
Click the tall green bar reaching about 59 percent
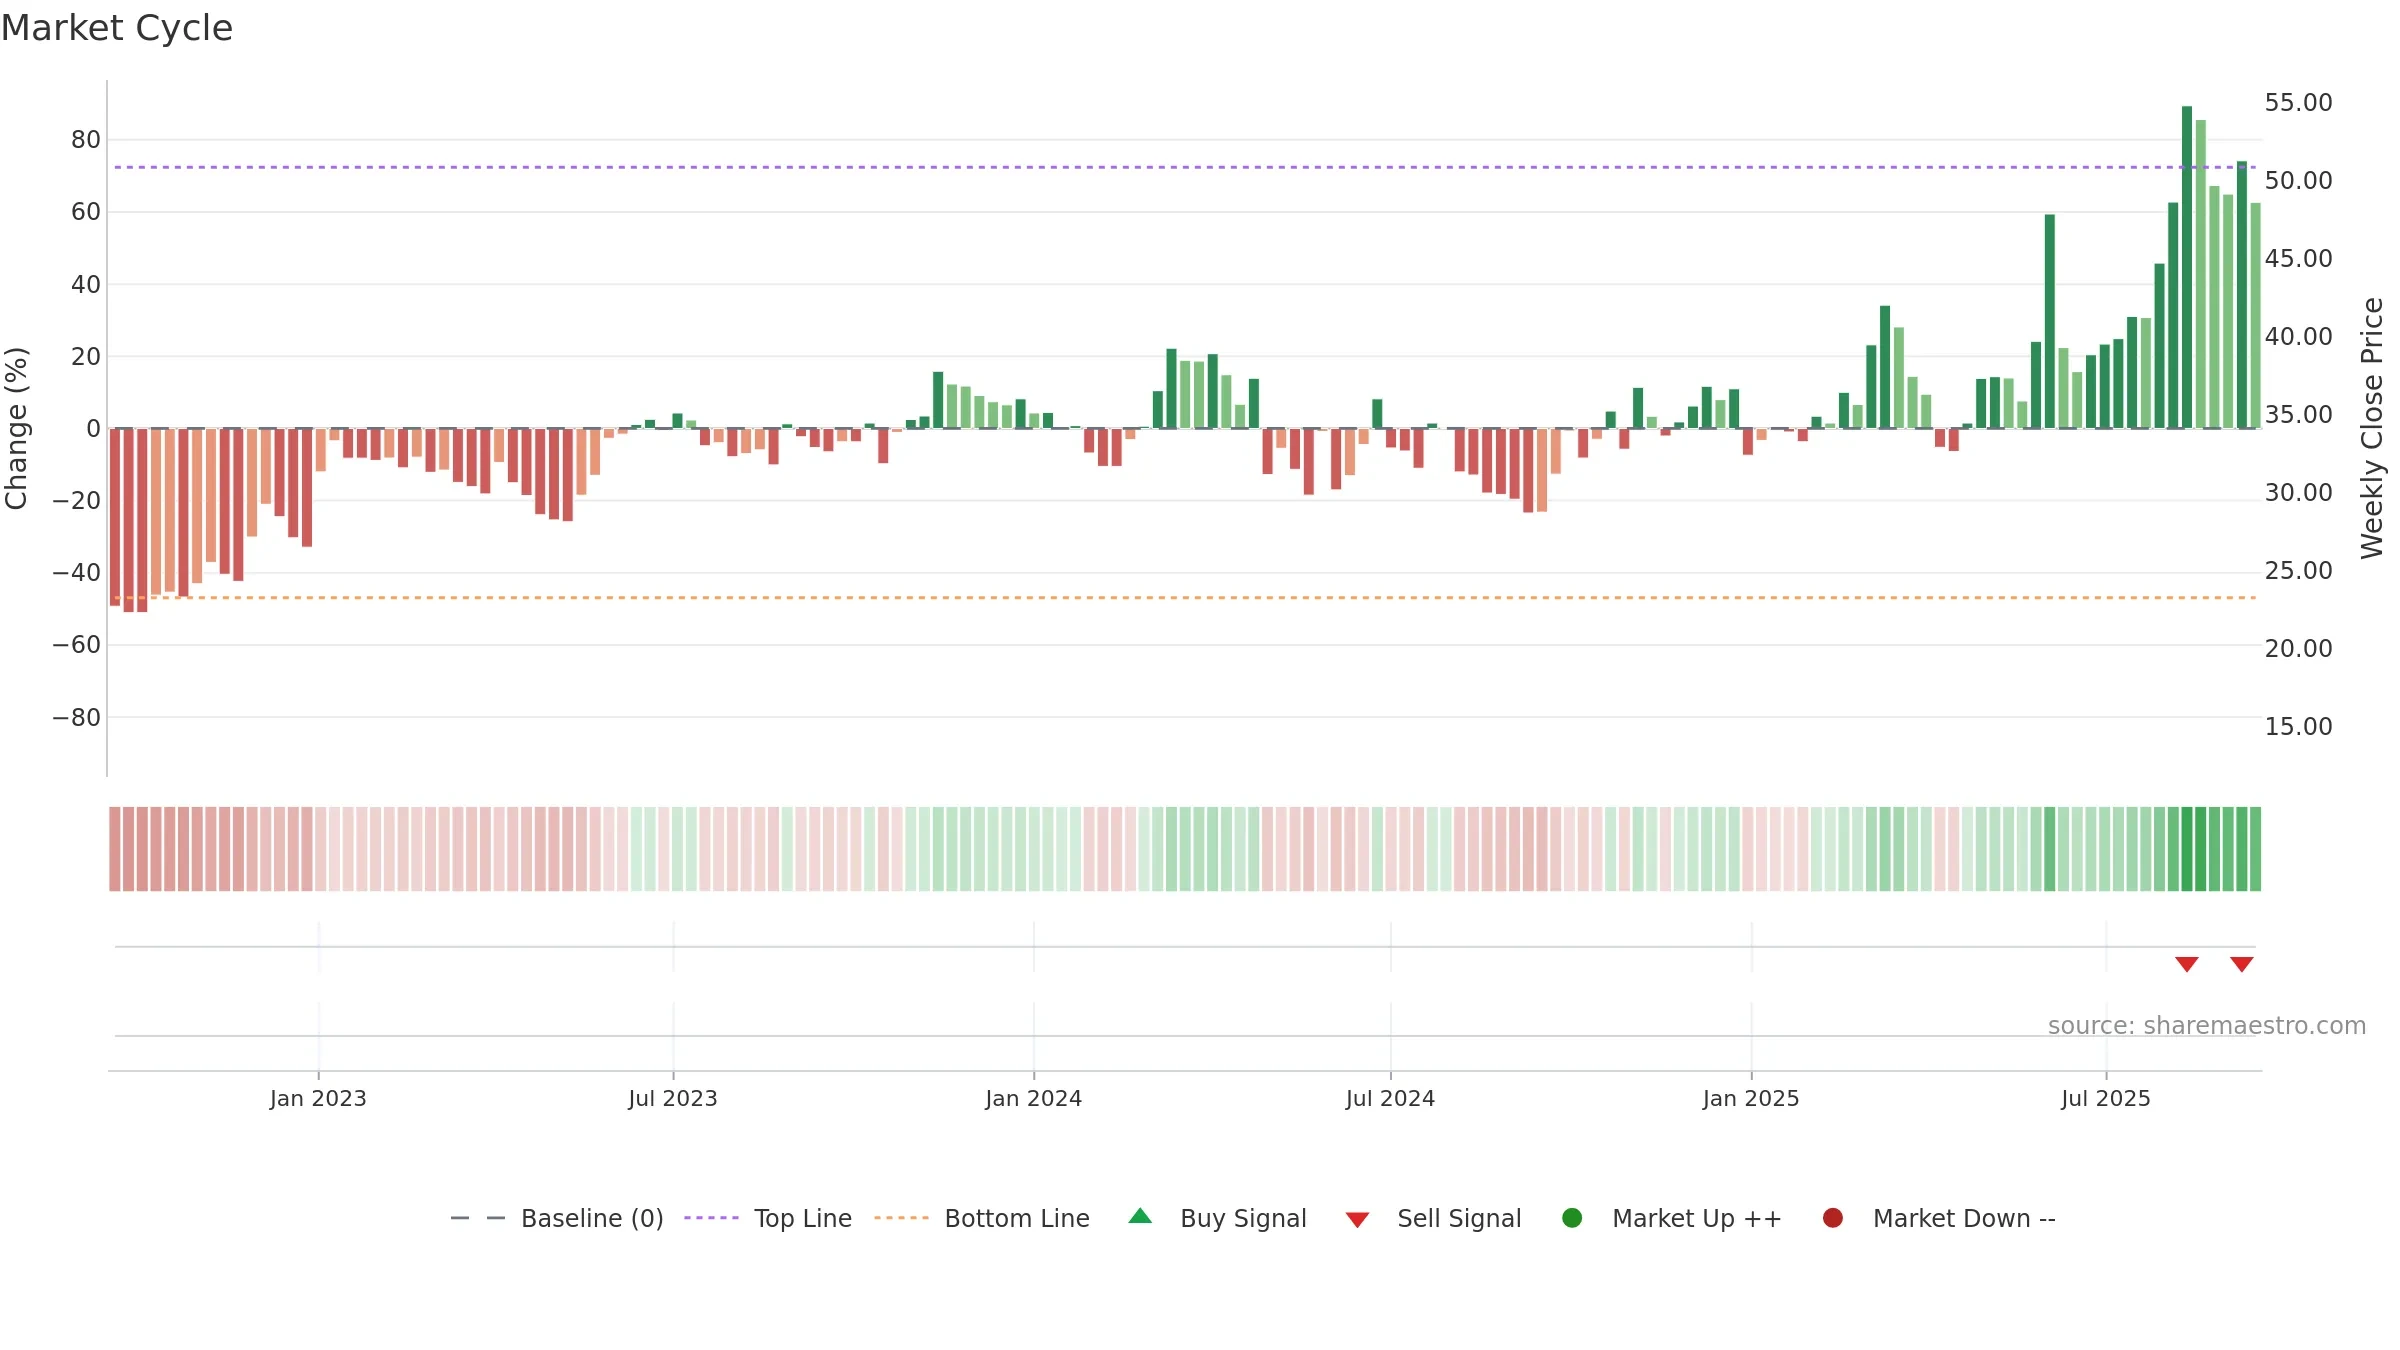click(x=2050, y=321)
